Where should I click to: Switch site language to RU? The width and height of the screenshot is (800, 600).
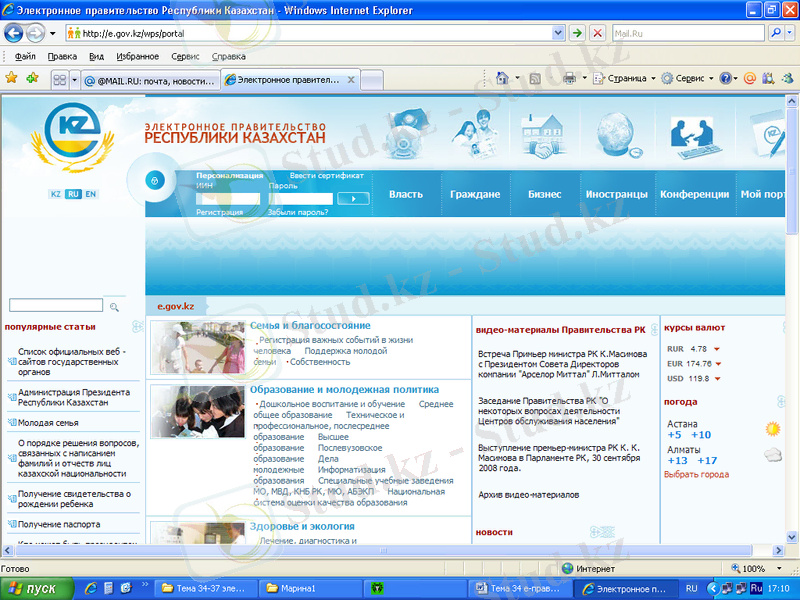tap(73, 194)
